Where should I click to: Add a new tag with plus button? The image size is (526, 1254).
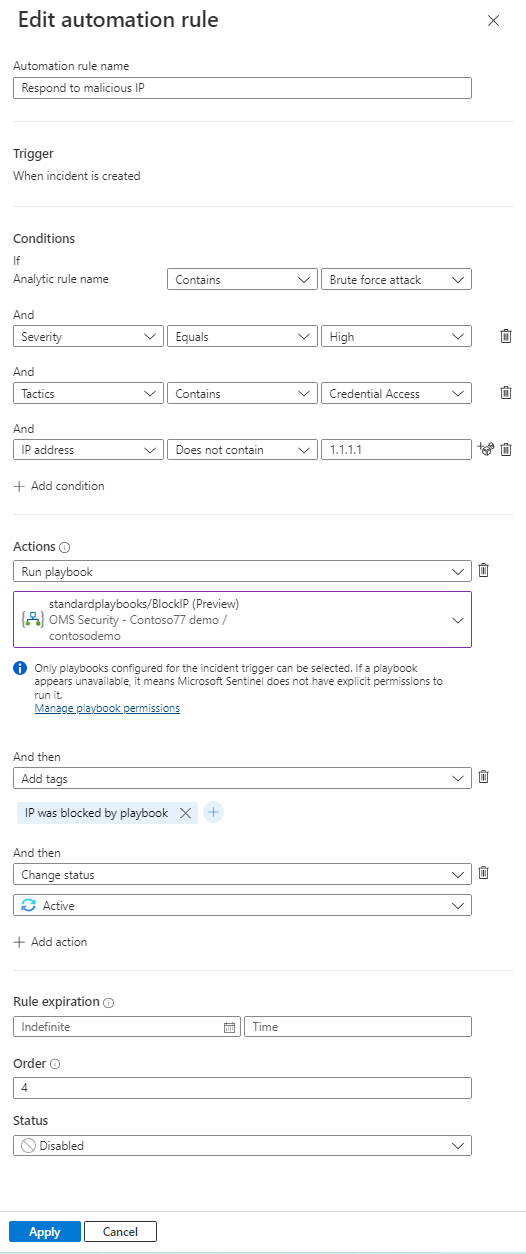pyautogui.click(x=213, y=813)
